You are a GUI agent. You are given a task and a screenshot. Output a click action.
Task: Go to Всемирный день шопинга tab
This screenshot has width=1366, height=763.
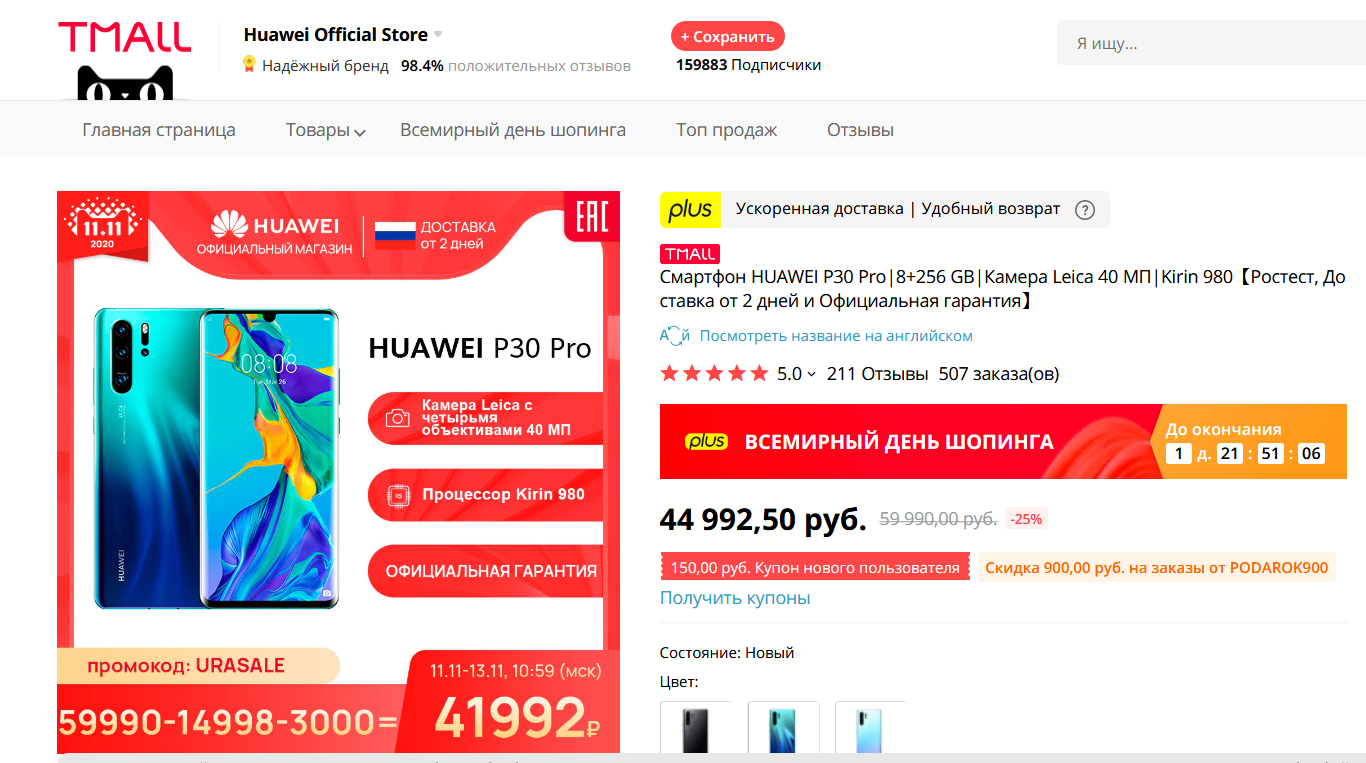[513, 130]
